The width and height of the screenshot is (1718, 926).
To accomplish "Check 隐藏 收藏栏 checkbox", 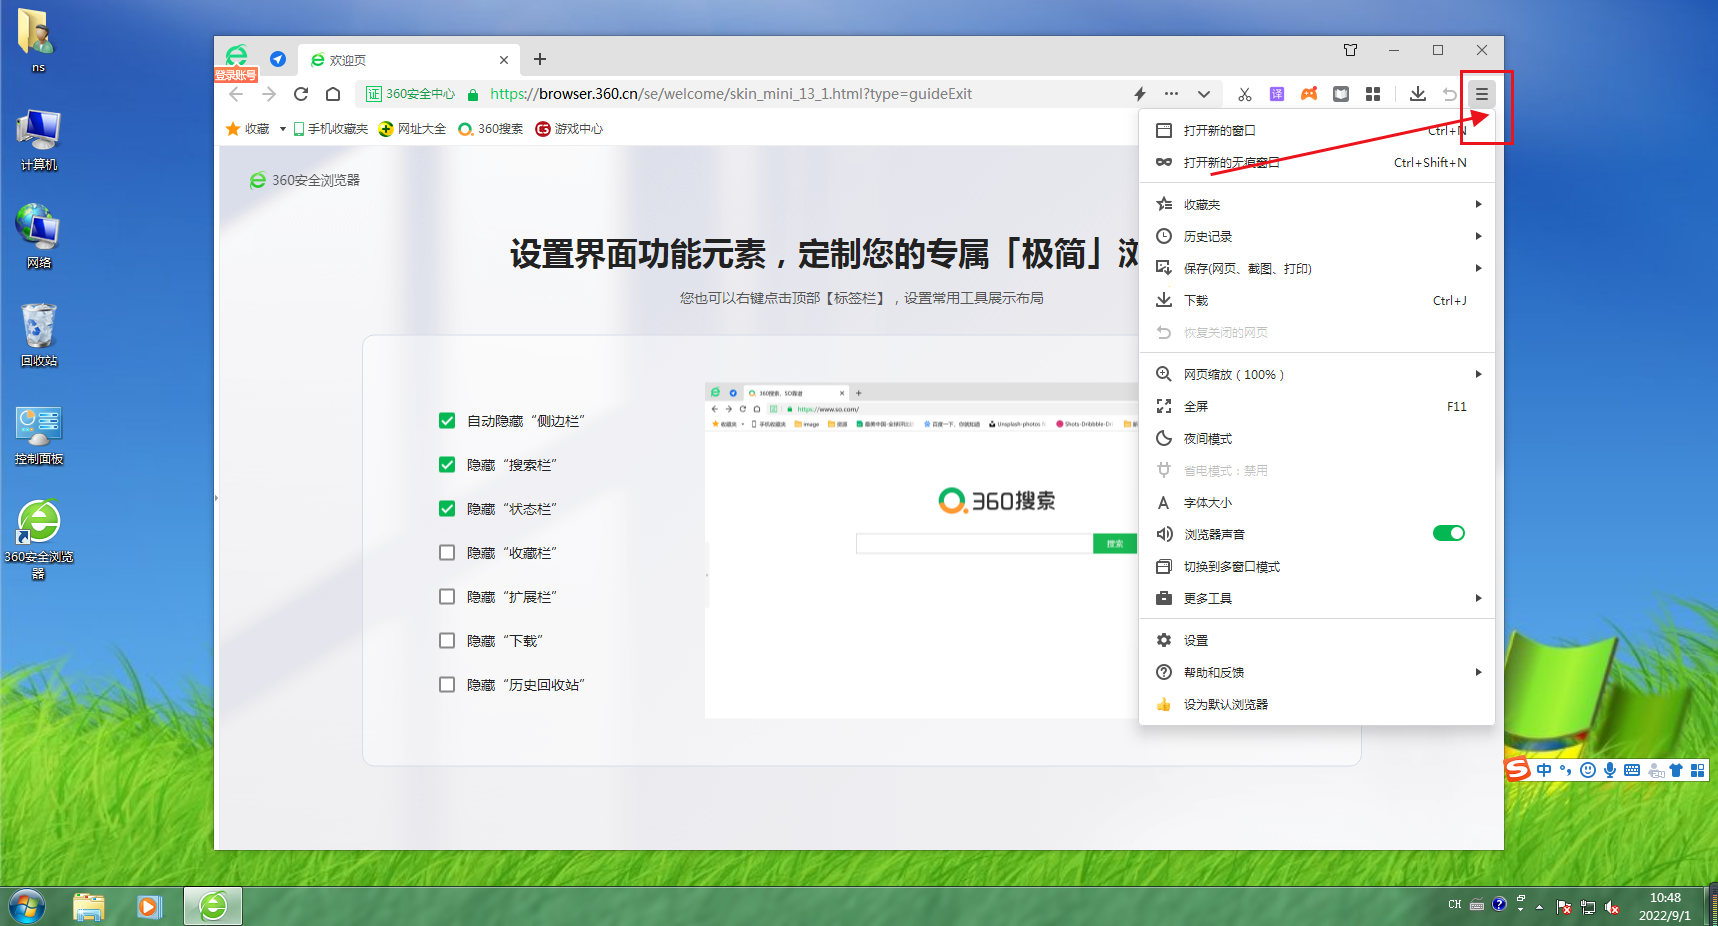I will tap(447, 553).
